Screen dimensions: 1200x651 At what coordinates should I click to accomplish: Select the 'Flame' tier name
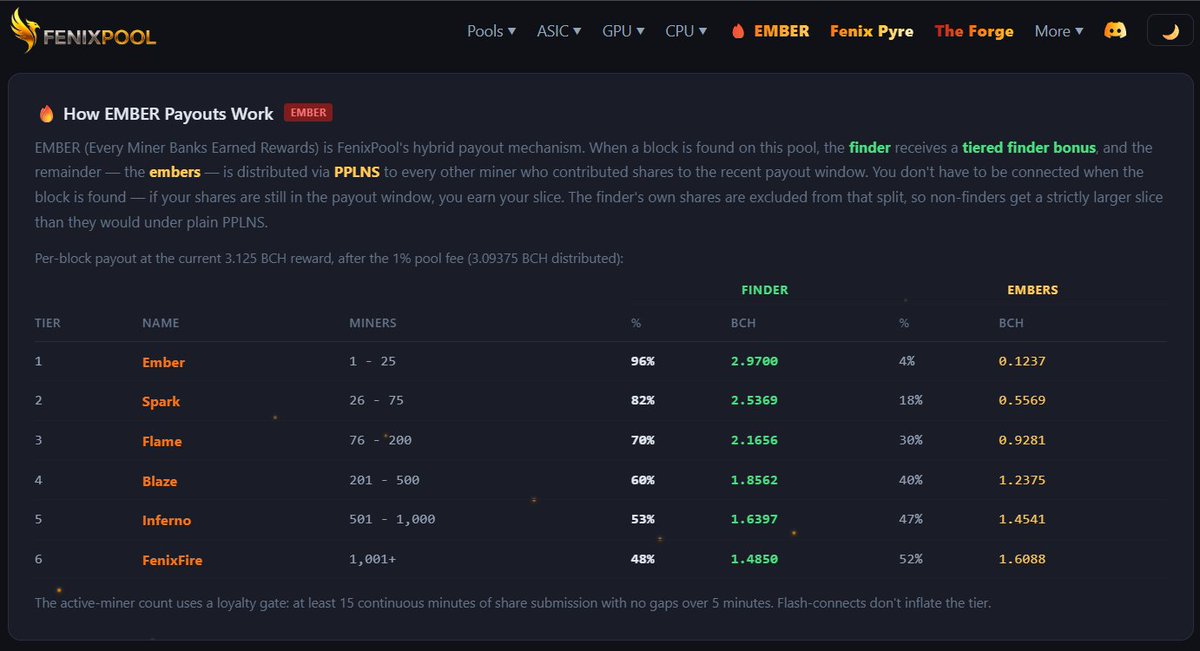(x=162, y=441)
